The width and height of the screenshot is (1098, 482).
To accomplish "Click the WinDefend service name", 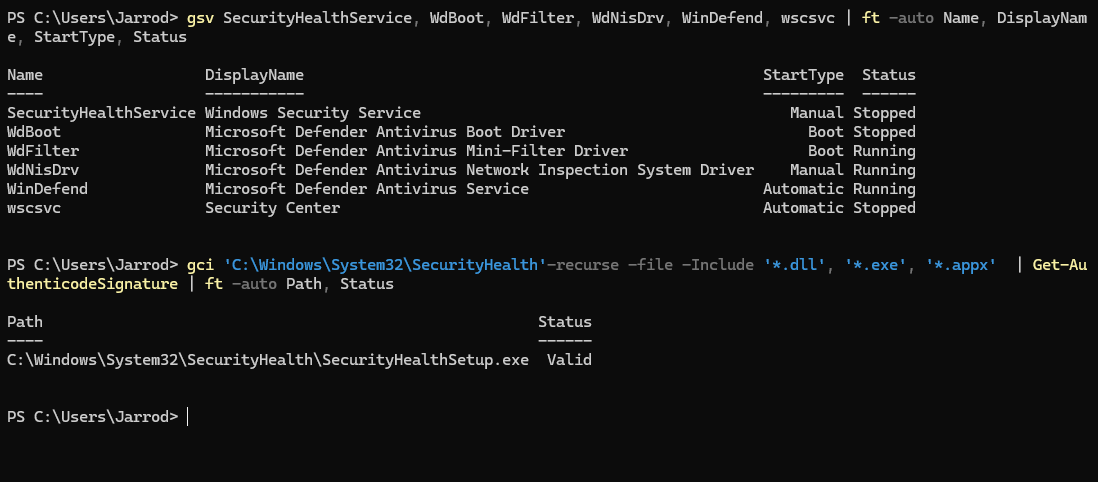I will (x=47, y=188).
